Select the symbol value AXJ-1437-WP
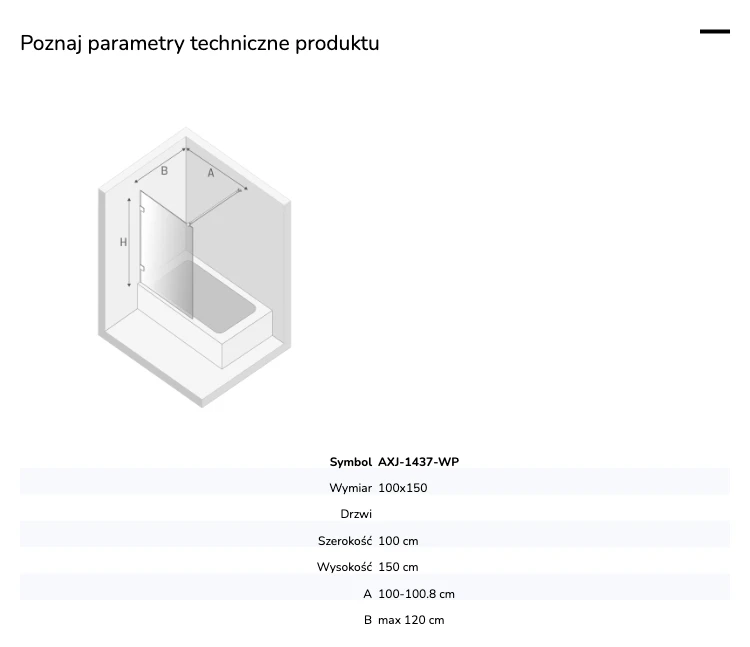 (419, 462)
